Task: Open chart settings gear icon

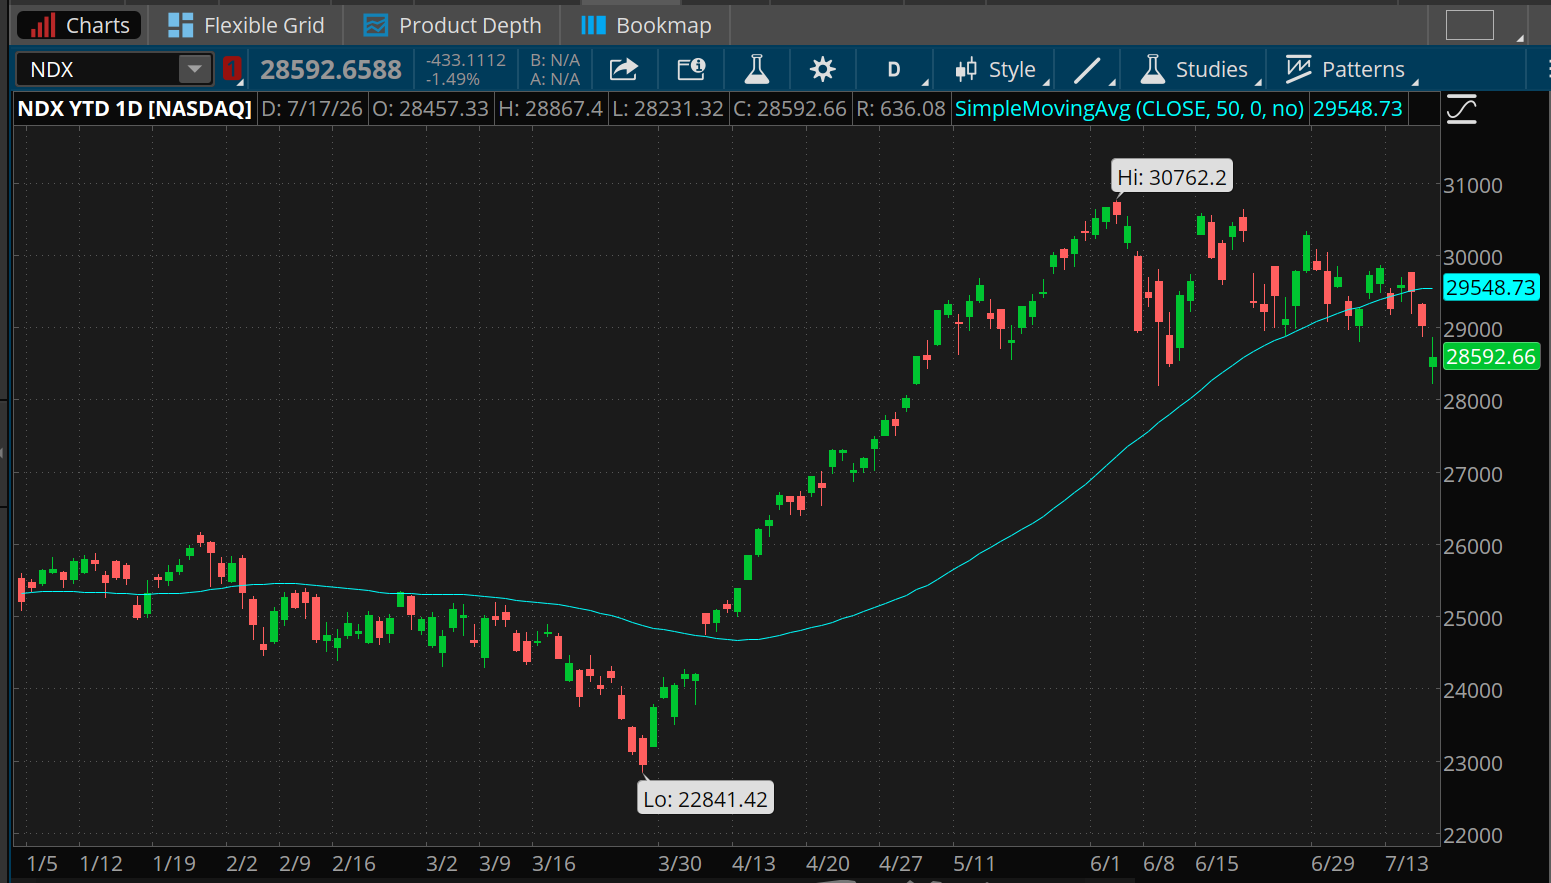Action: click(x=822, y=69)
